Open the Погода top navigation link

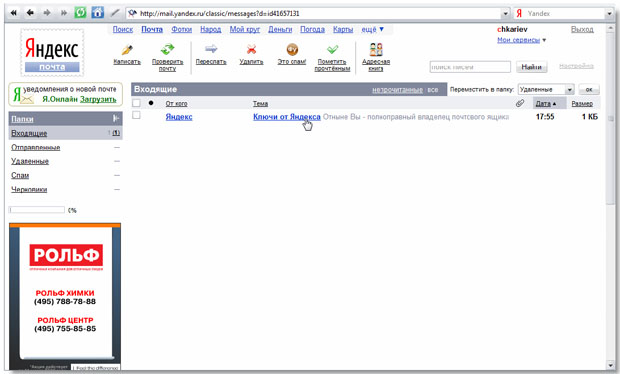click(312, 29)
